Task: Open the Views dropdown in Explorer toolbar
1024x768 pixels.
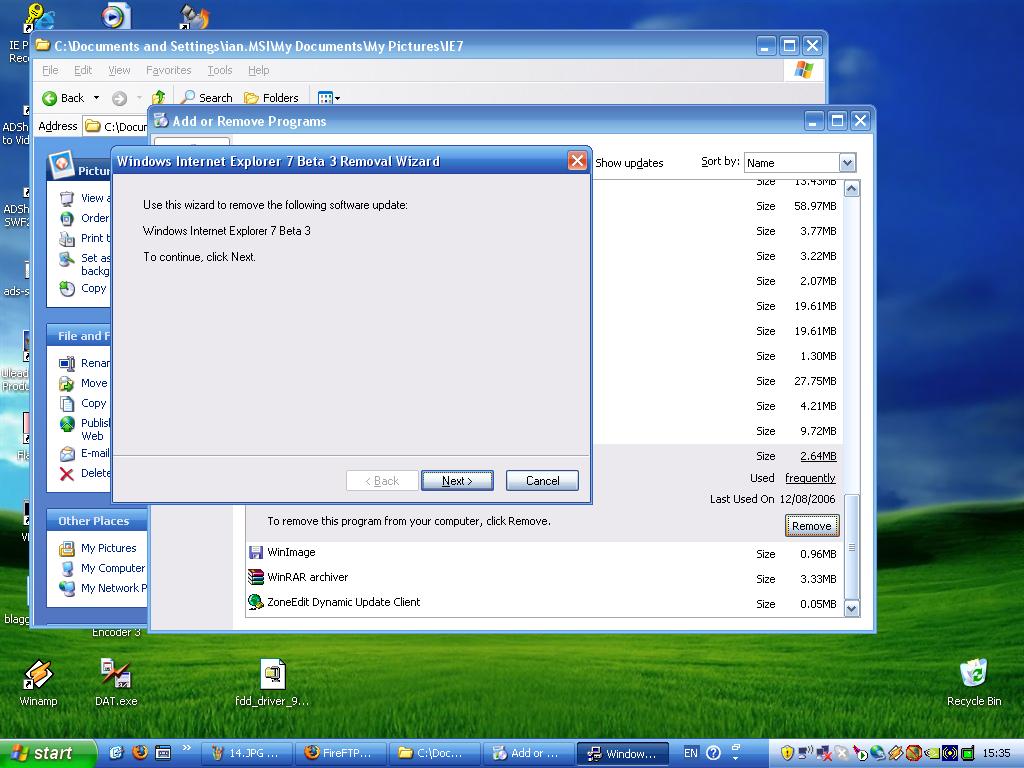Action: click(x=328, y=98)
